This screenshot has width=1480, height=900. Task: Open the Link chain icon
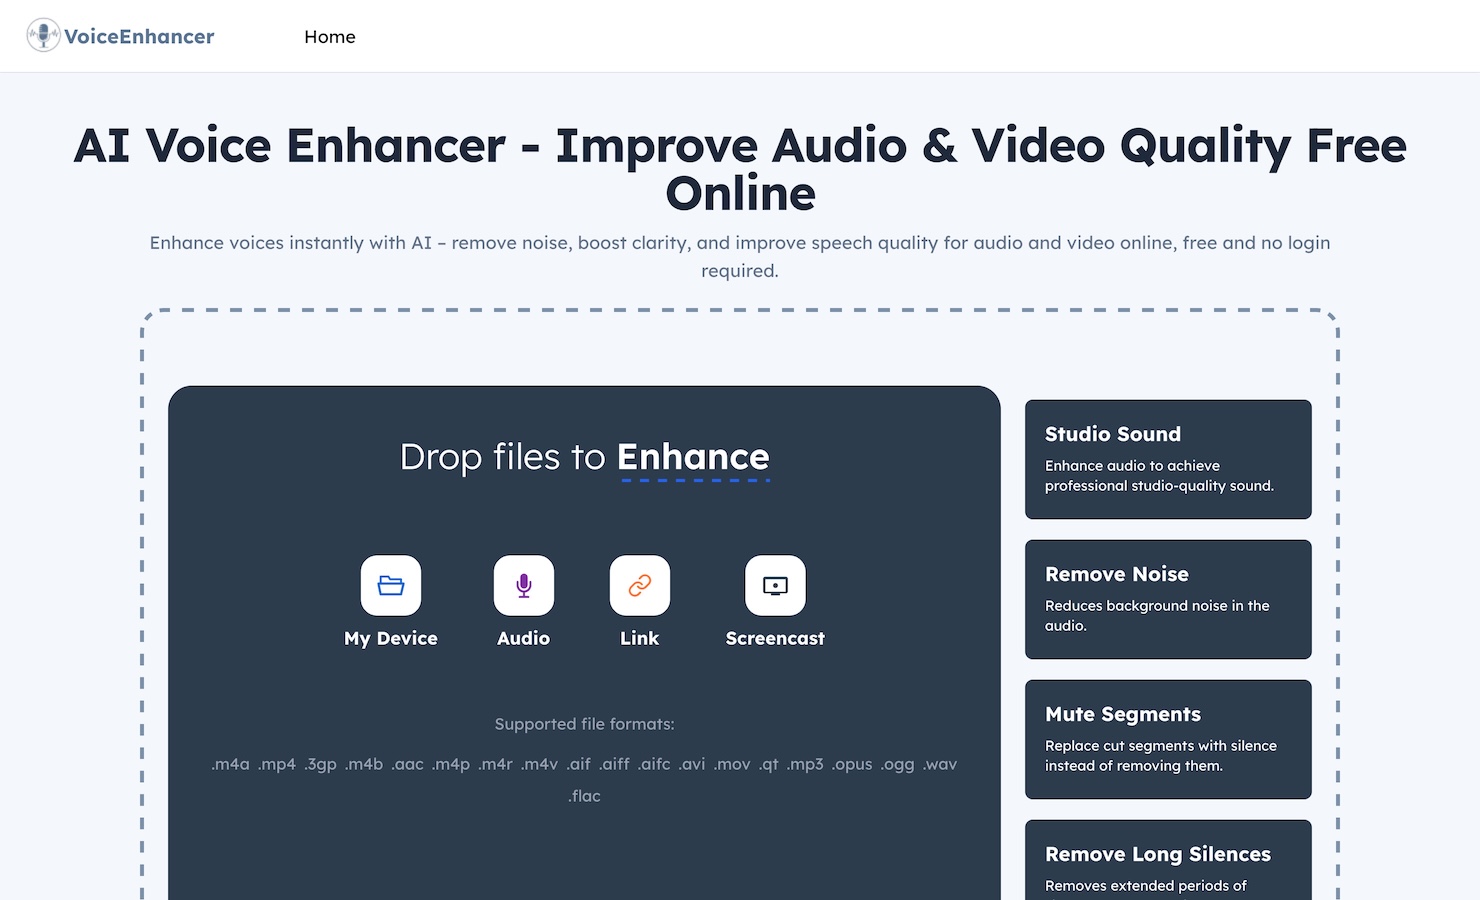639,586
